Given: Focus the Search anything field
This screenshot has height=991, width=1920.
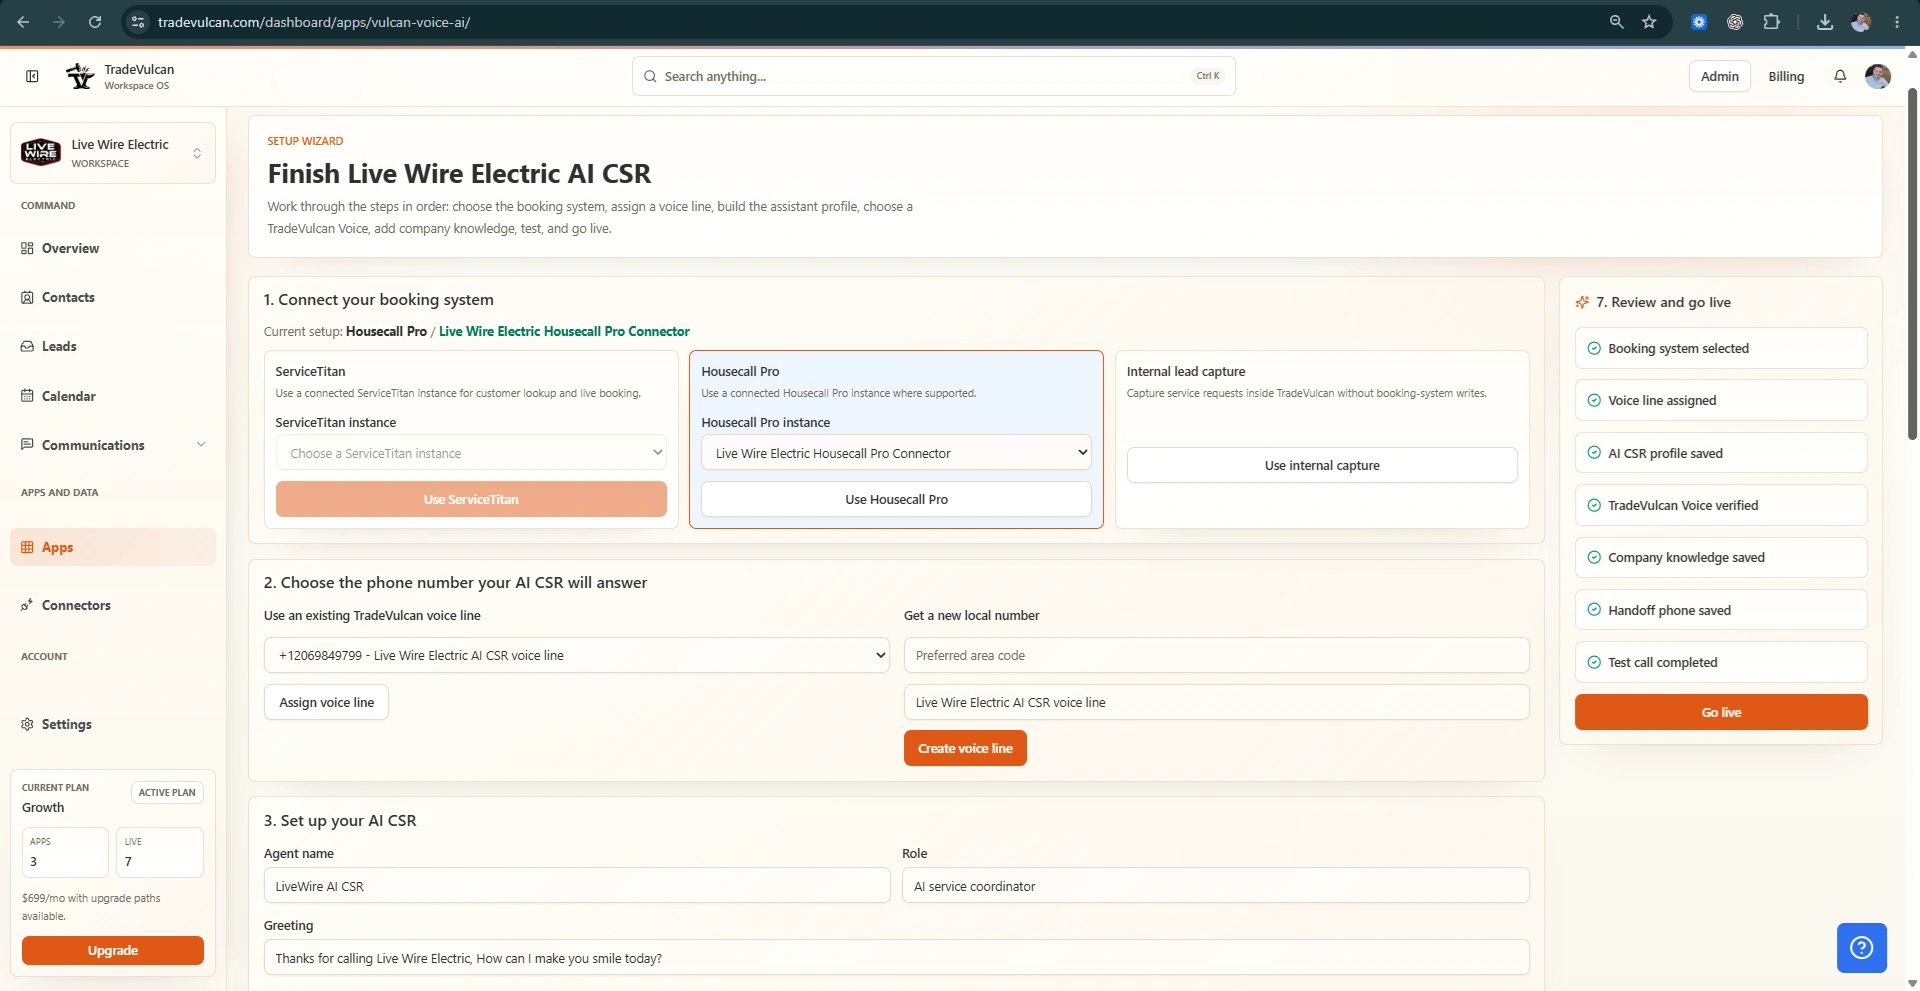Looking at the screenshot, I should tap(934, 76).
